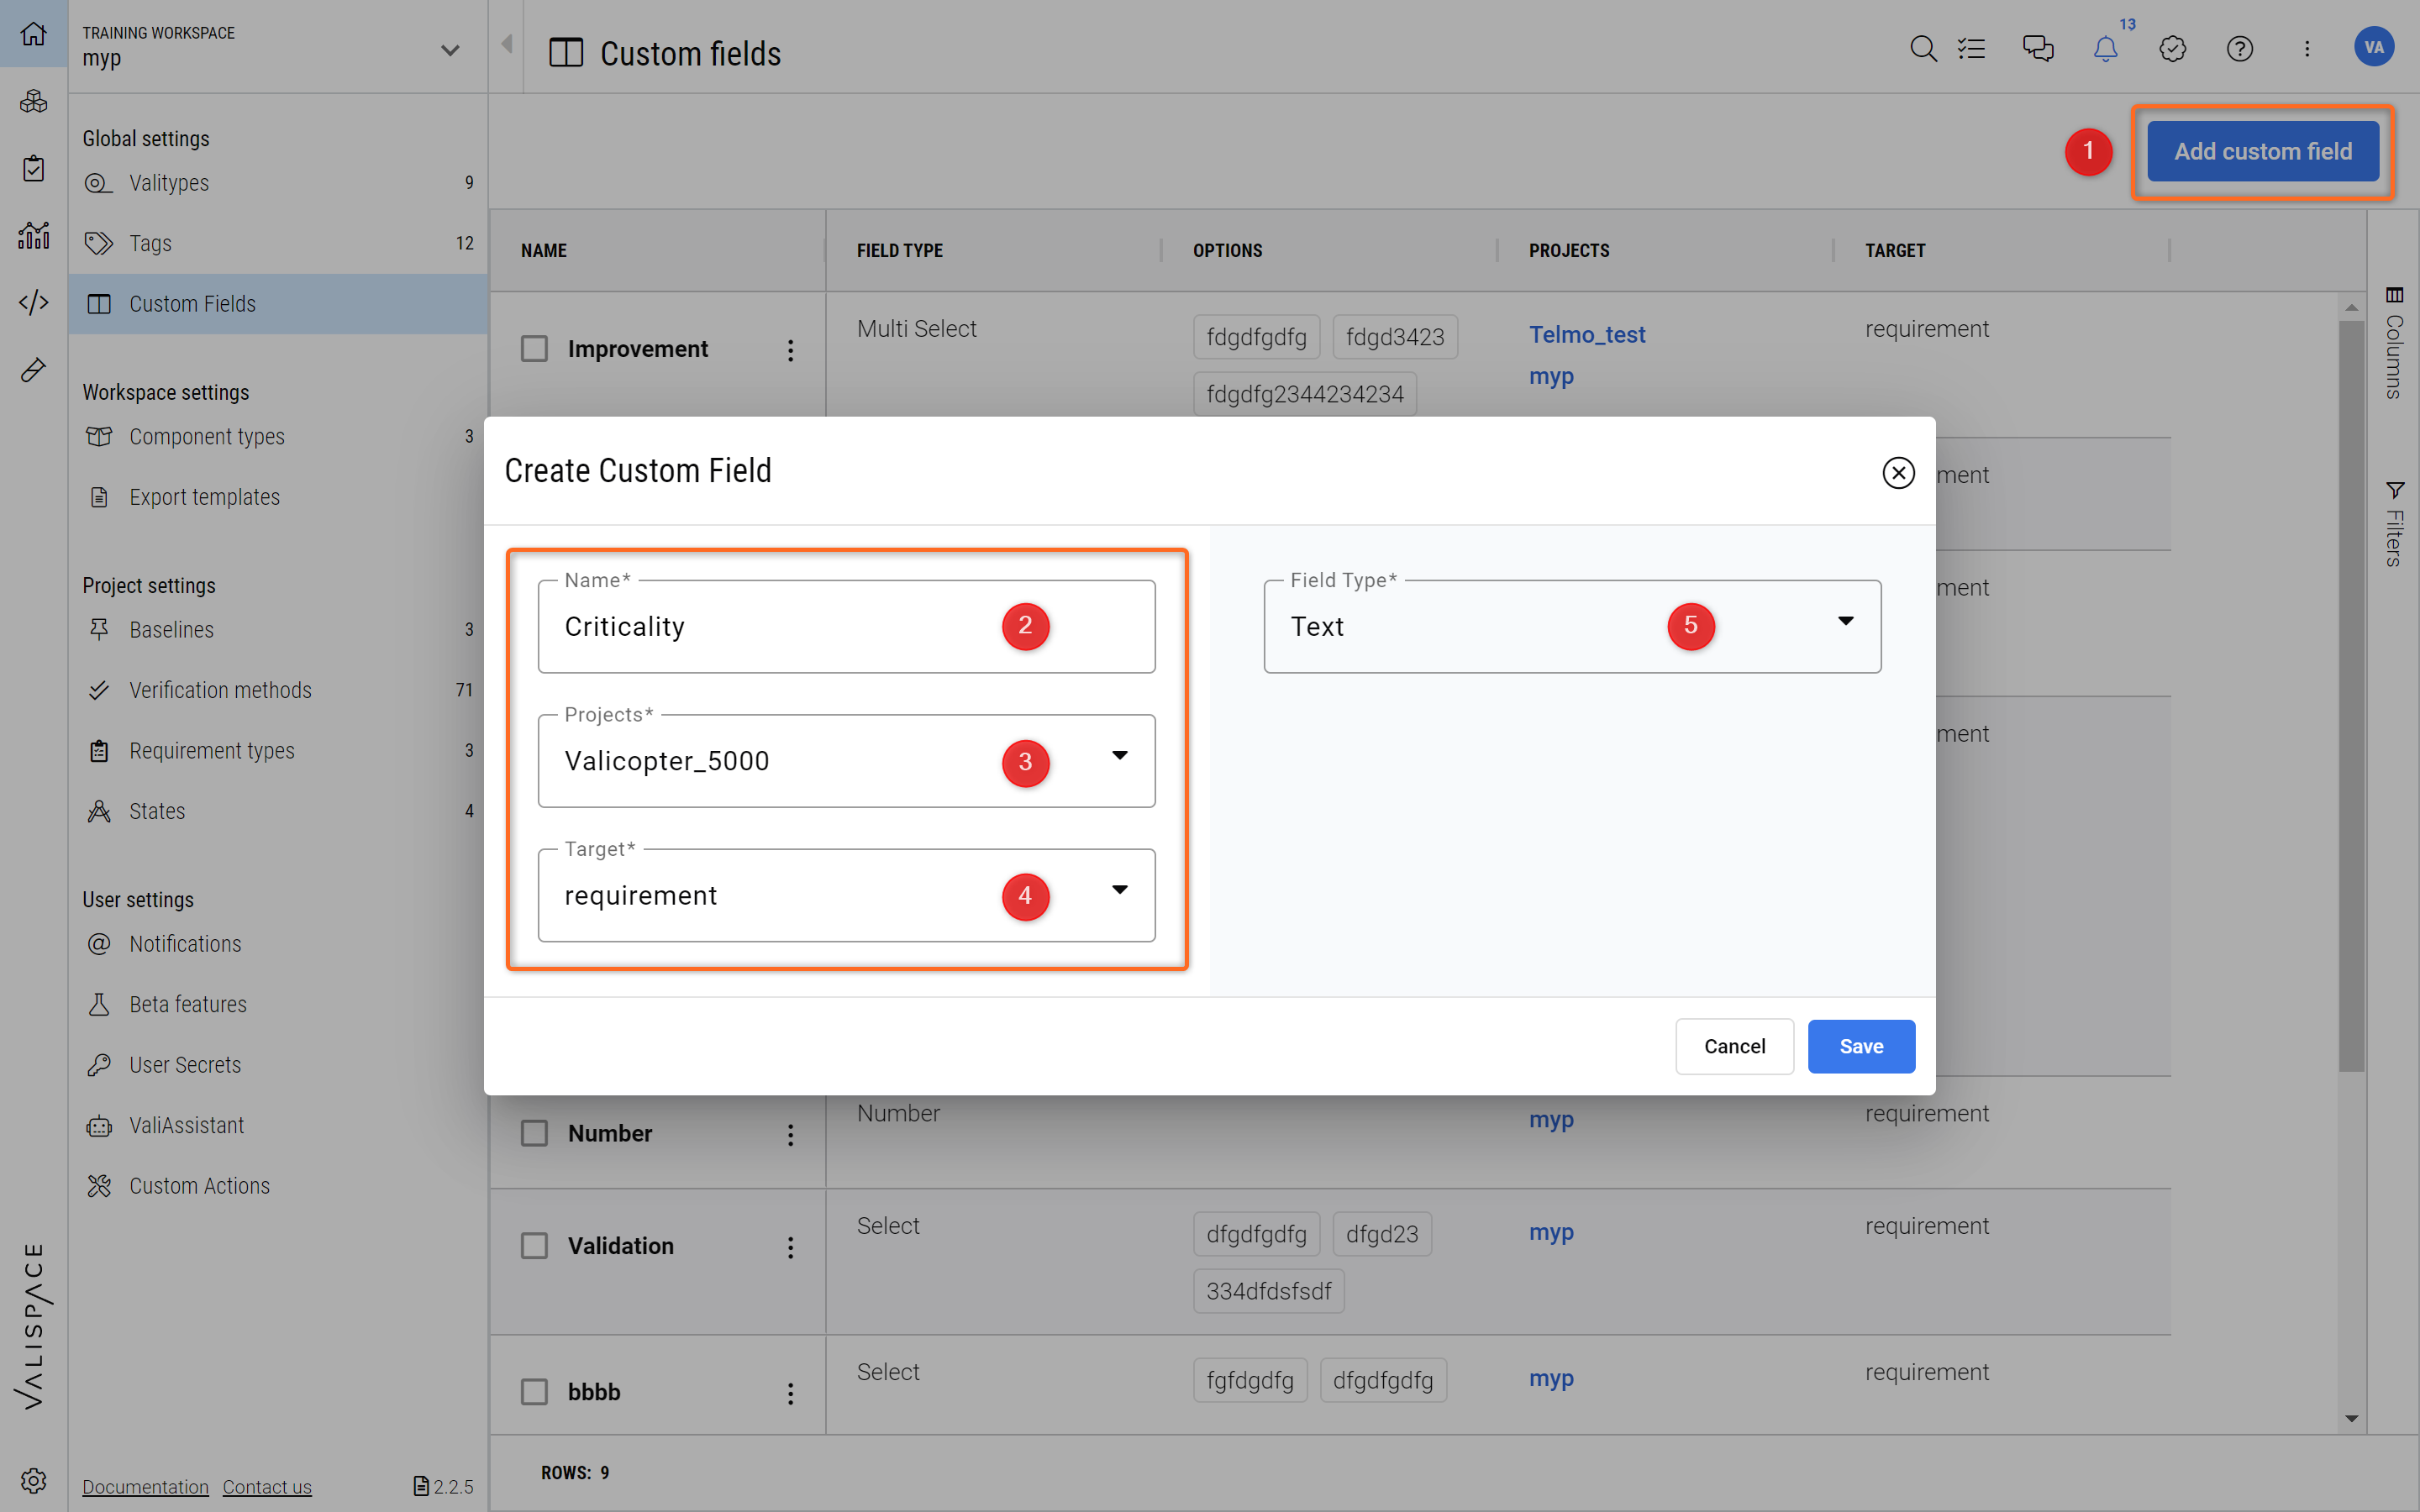Click the Name field containing Criticality
The height and width of the screenshot is (1512, 2420).
[x=846, y=627]
